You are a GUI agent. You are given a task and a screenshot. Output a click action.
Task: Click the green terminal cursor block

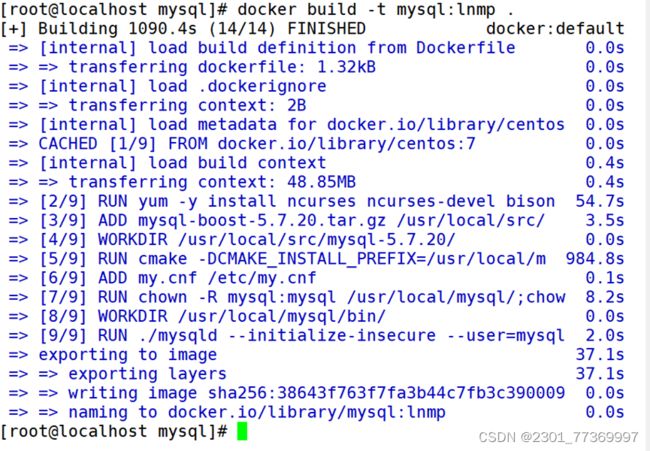(x=242, y=431)
